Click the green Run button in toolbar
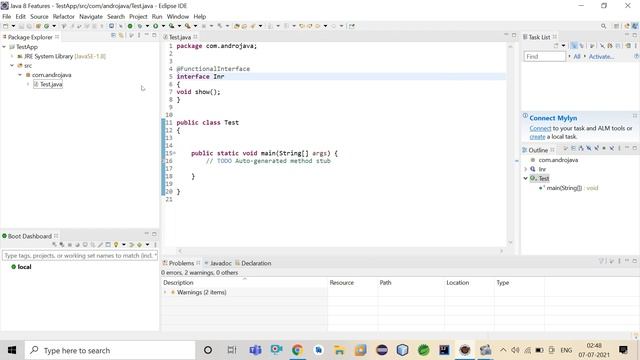 pyautogui.click(x=156, y=26)
